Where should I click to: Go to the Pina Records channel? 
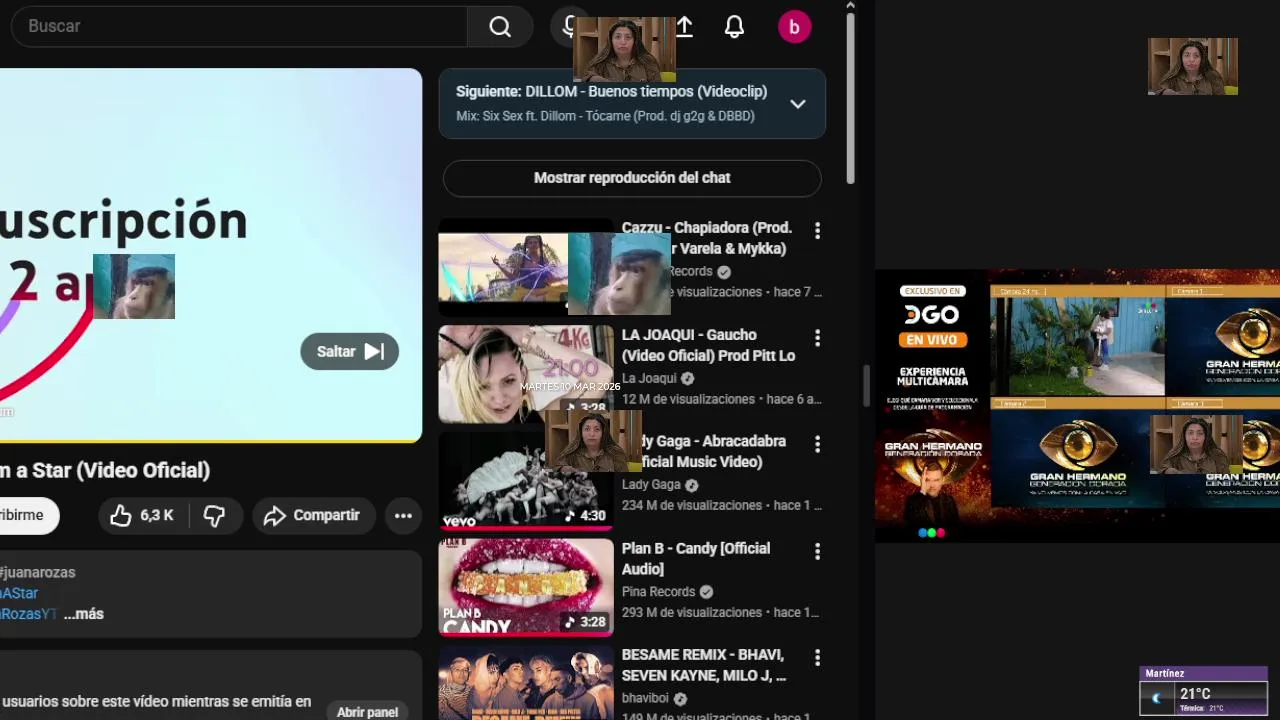tap(658, 592)
